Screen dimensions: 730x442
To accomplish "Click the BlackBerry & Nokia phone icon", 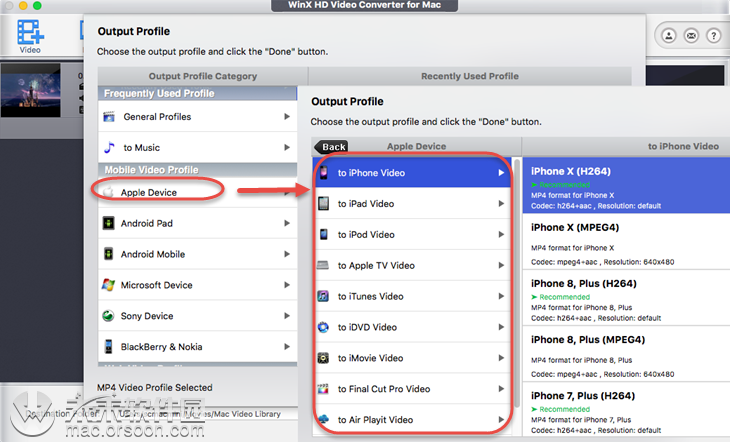I will point(108,347).
